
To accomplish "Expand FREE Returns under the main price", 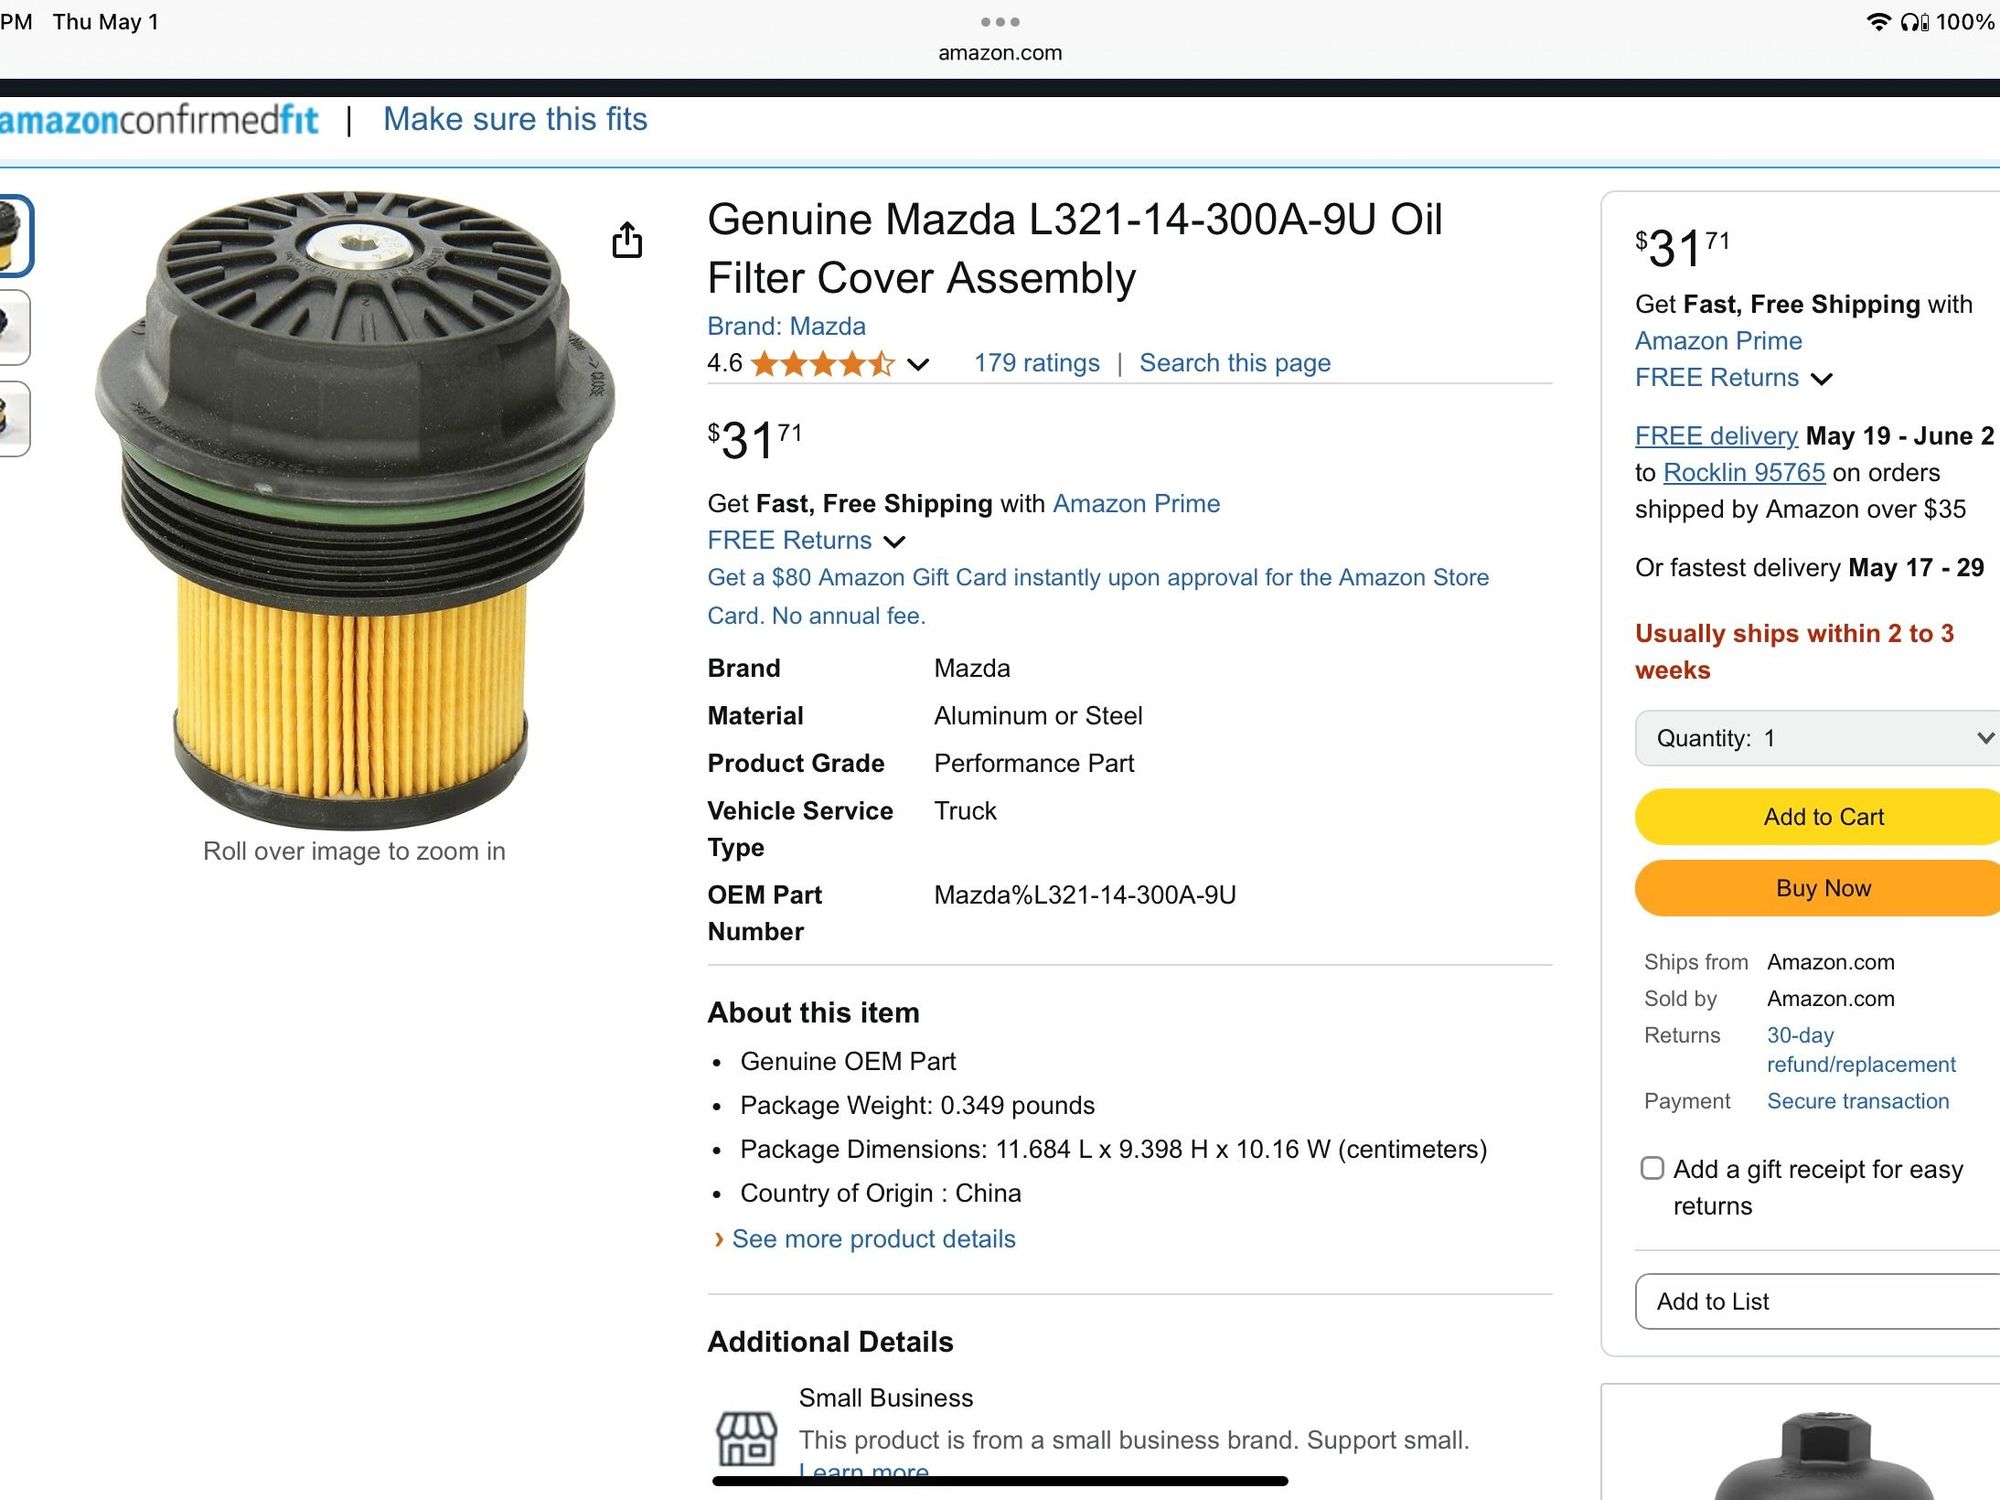I will point(806,541).
